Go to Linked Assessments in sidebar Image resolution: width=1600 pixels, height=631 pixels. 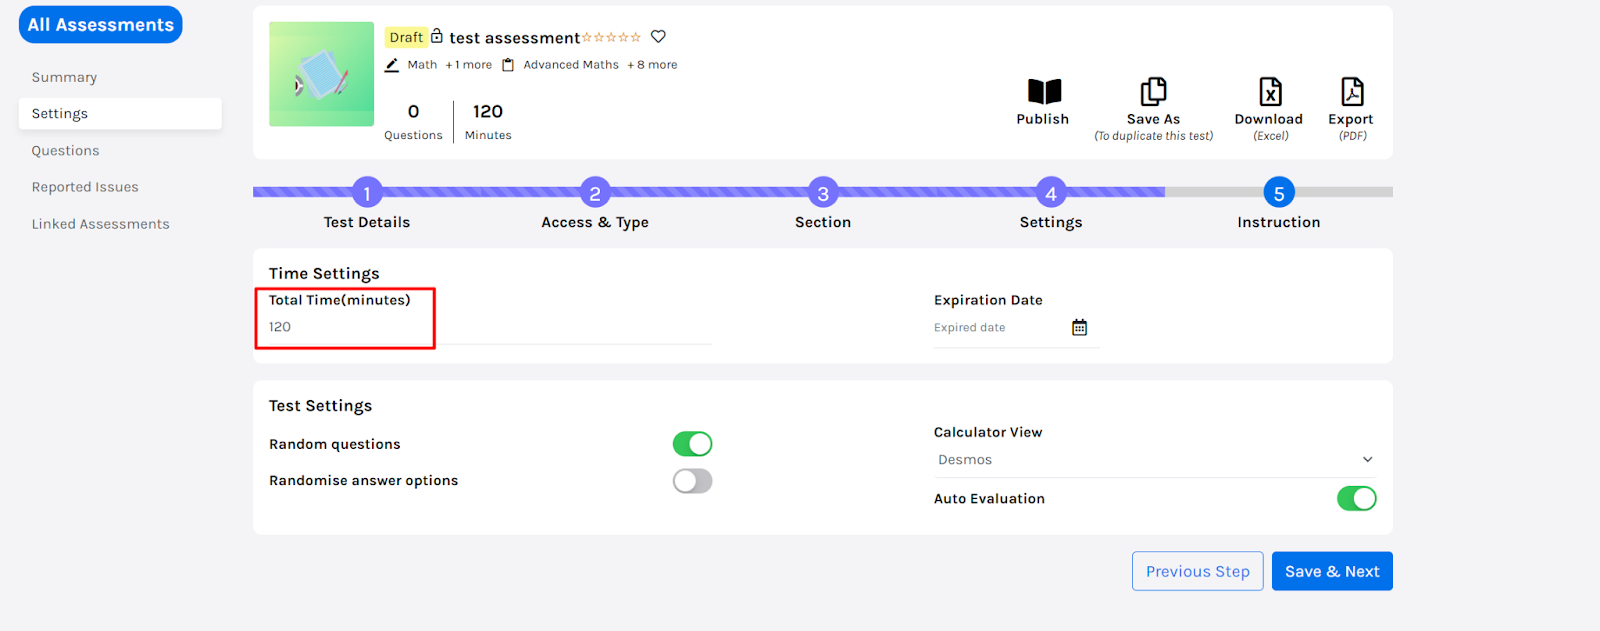click(x=100, y=224)
